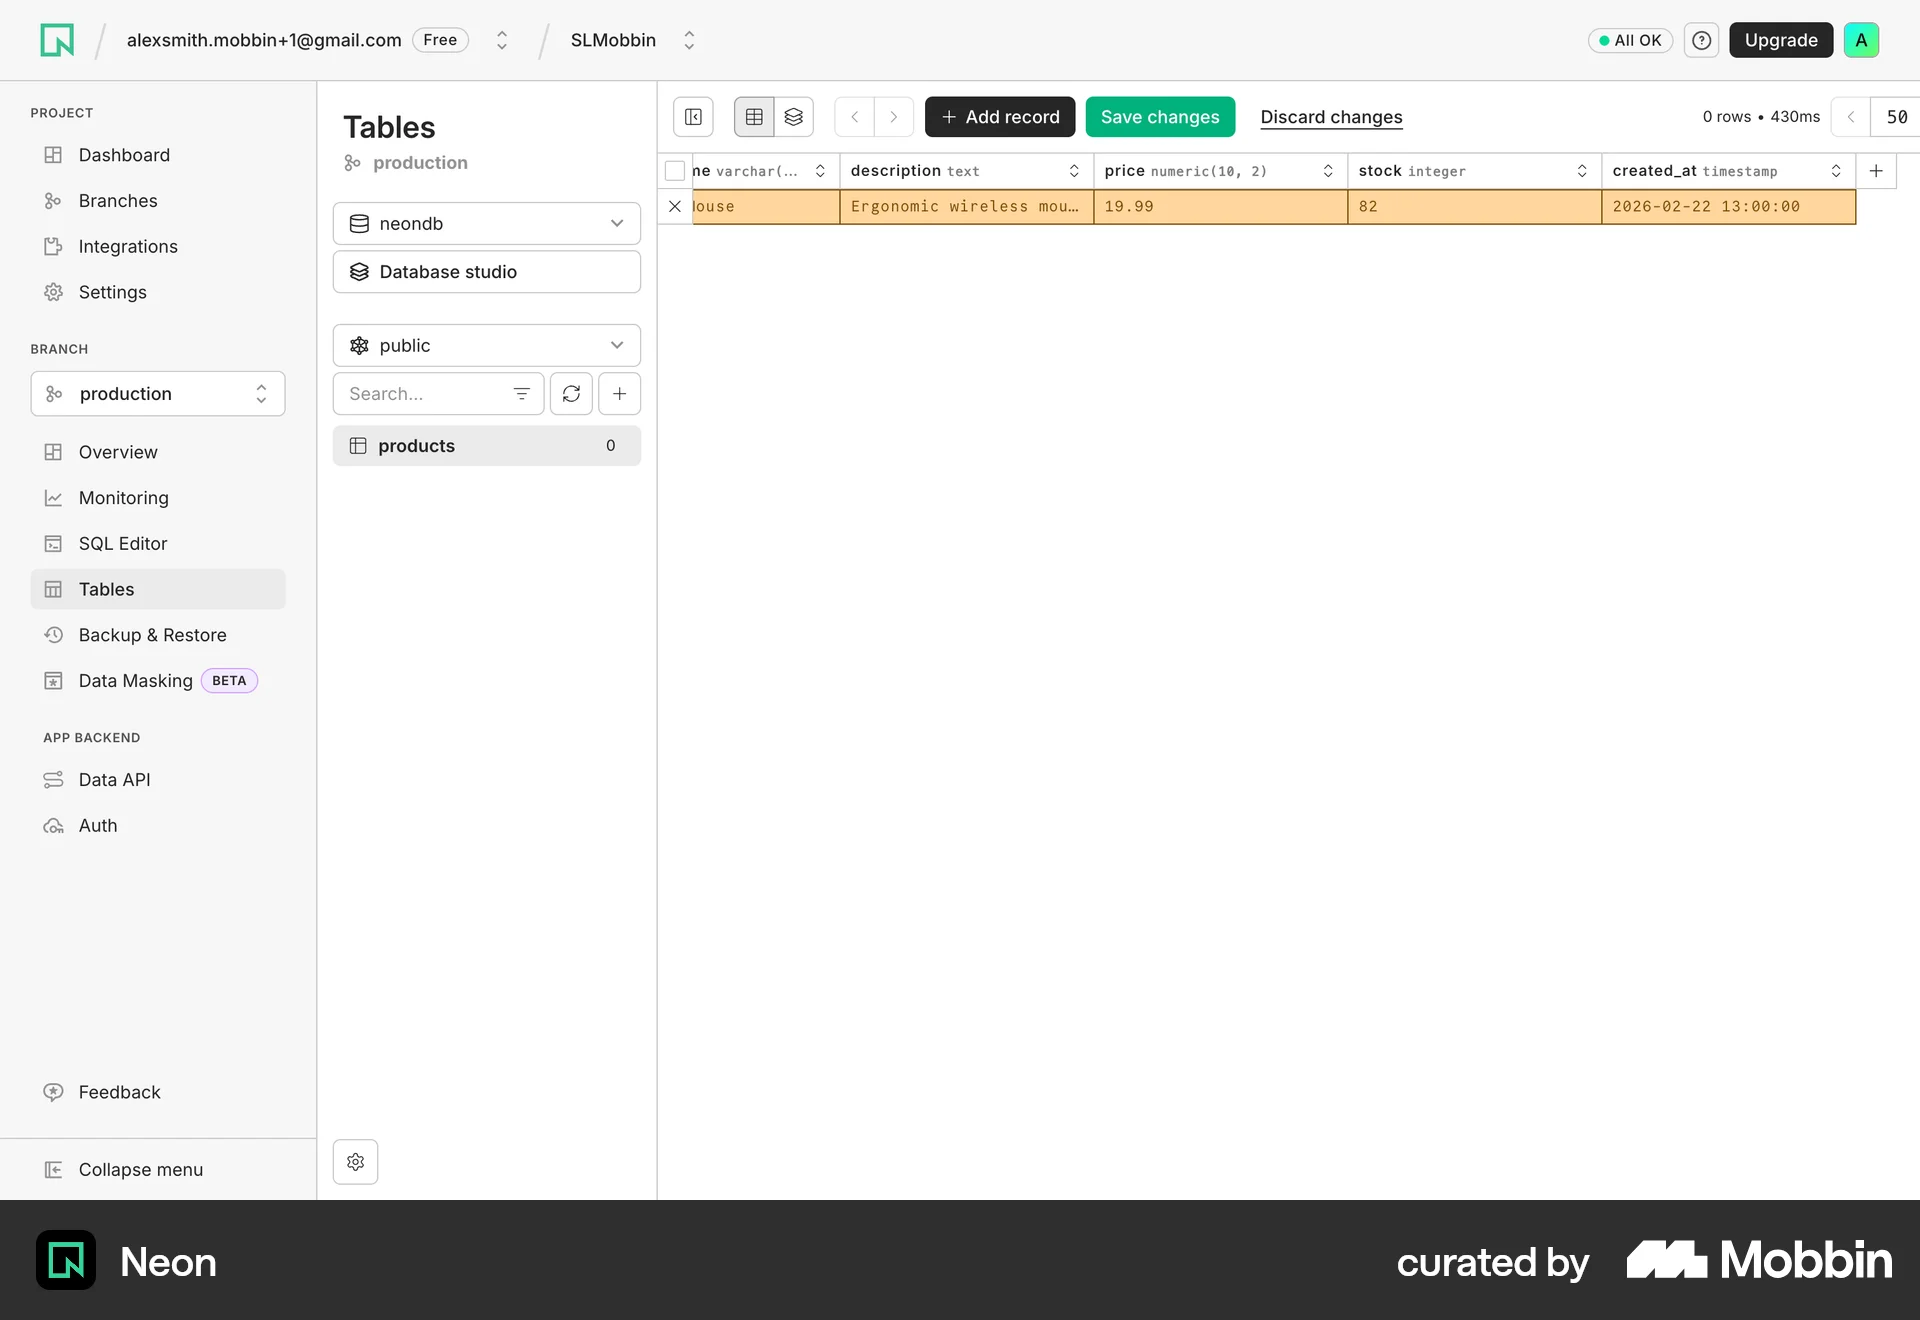Screen dimensions: 1920x1320
Task: Open project Settings in the sidebar
Action: click(x=158, y=292)
